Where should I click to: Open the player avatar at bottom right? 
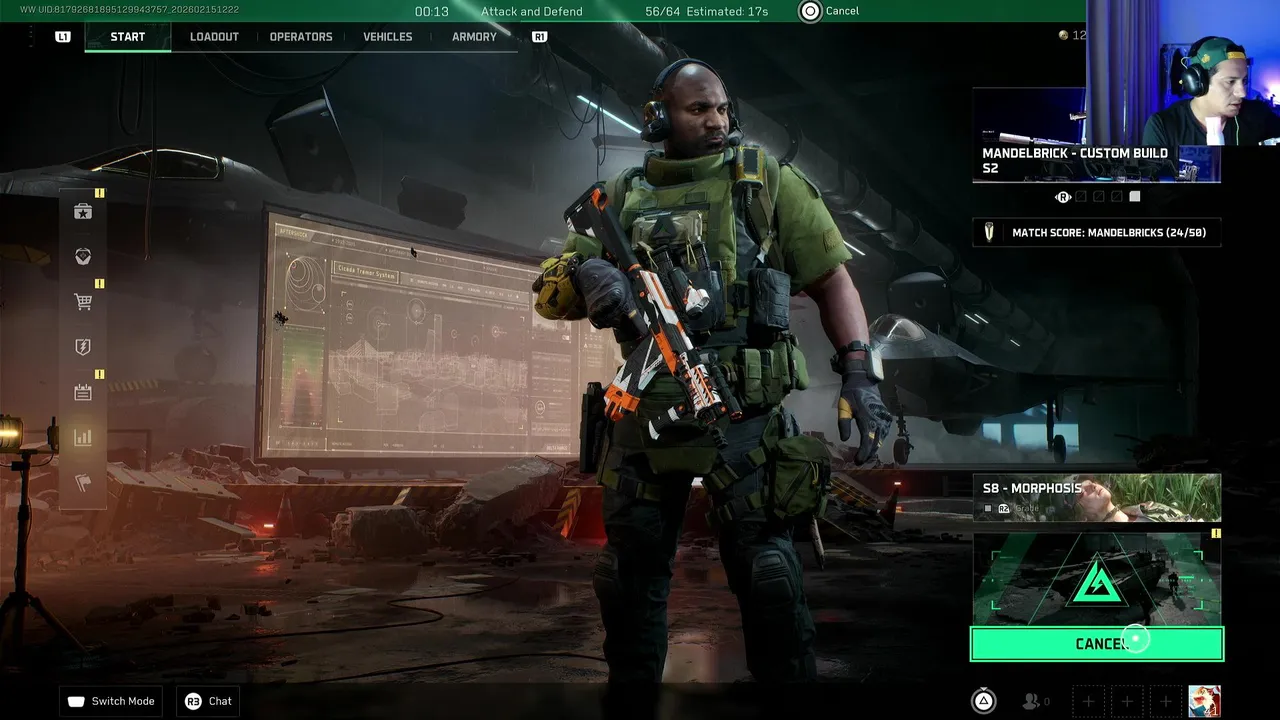tap(1204, 701)
